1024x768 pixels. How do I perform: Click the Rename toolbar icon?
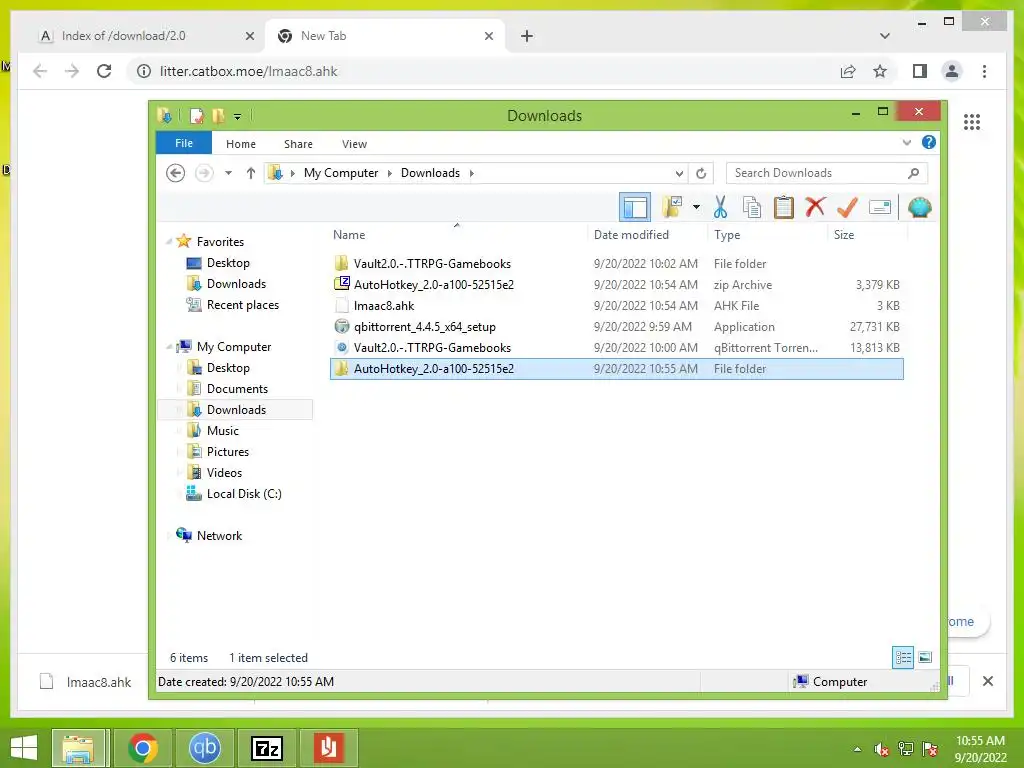coord(880,207)
